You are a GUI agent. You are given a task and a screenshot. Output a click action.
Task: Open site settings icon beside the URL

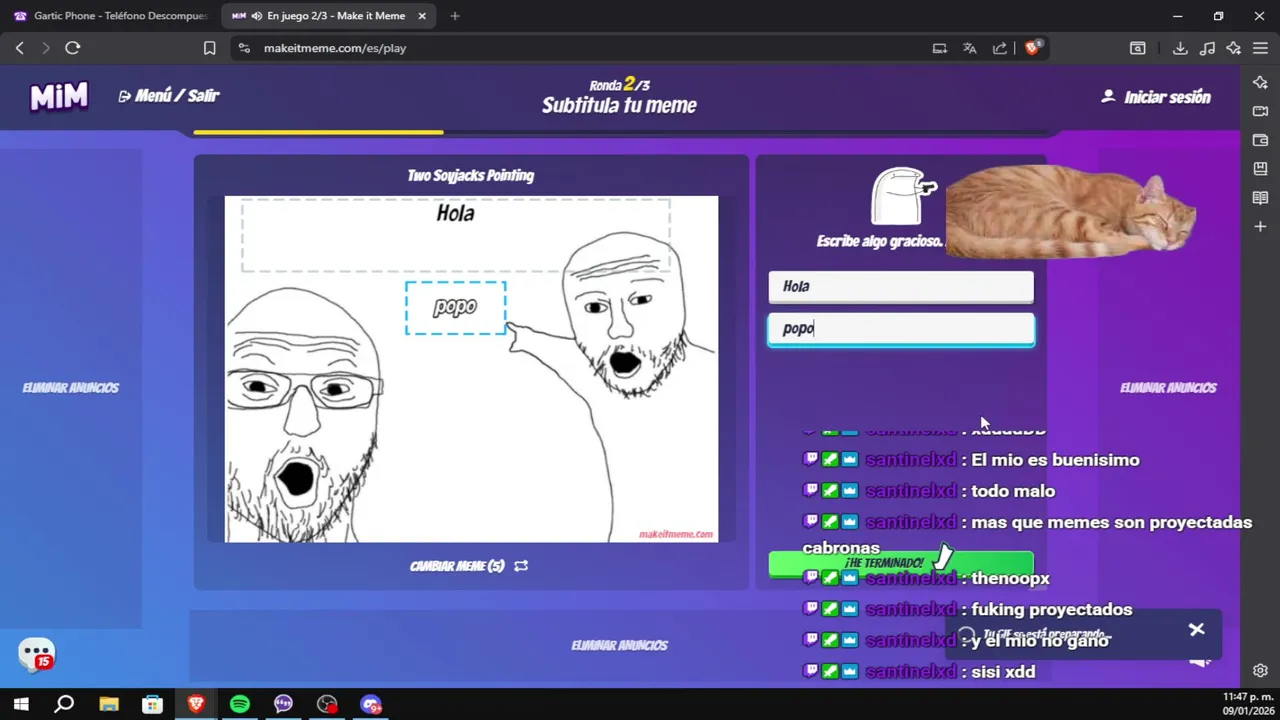[x=245, y=48]
